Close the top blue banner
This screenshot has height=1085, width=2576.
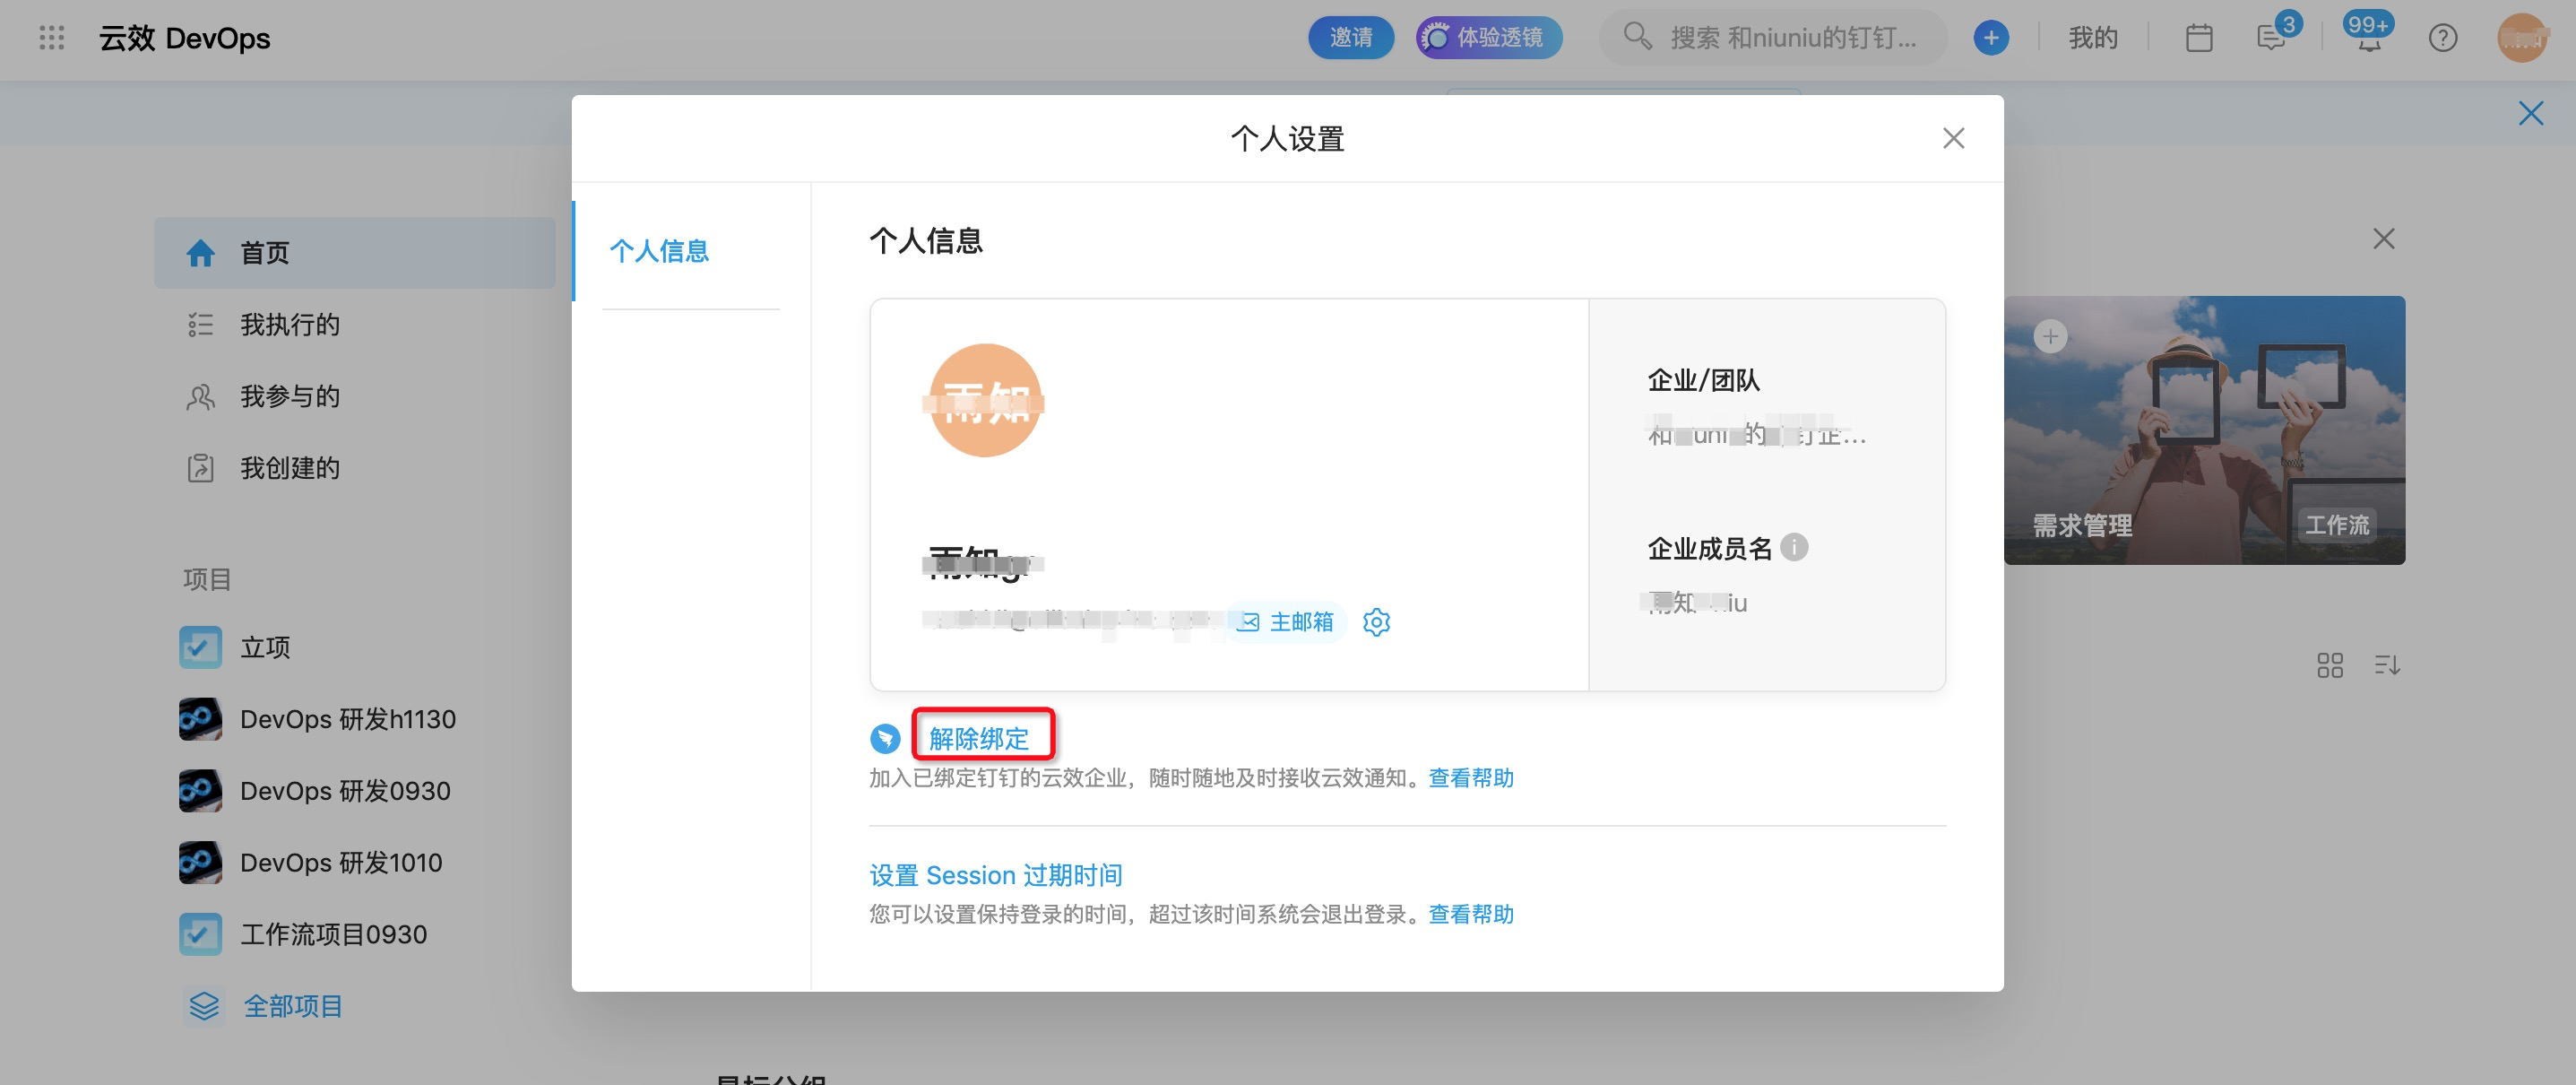[2531, 113]
